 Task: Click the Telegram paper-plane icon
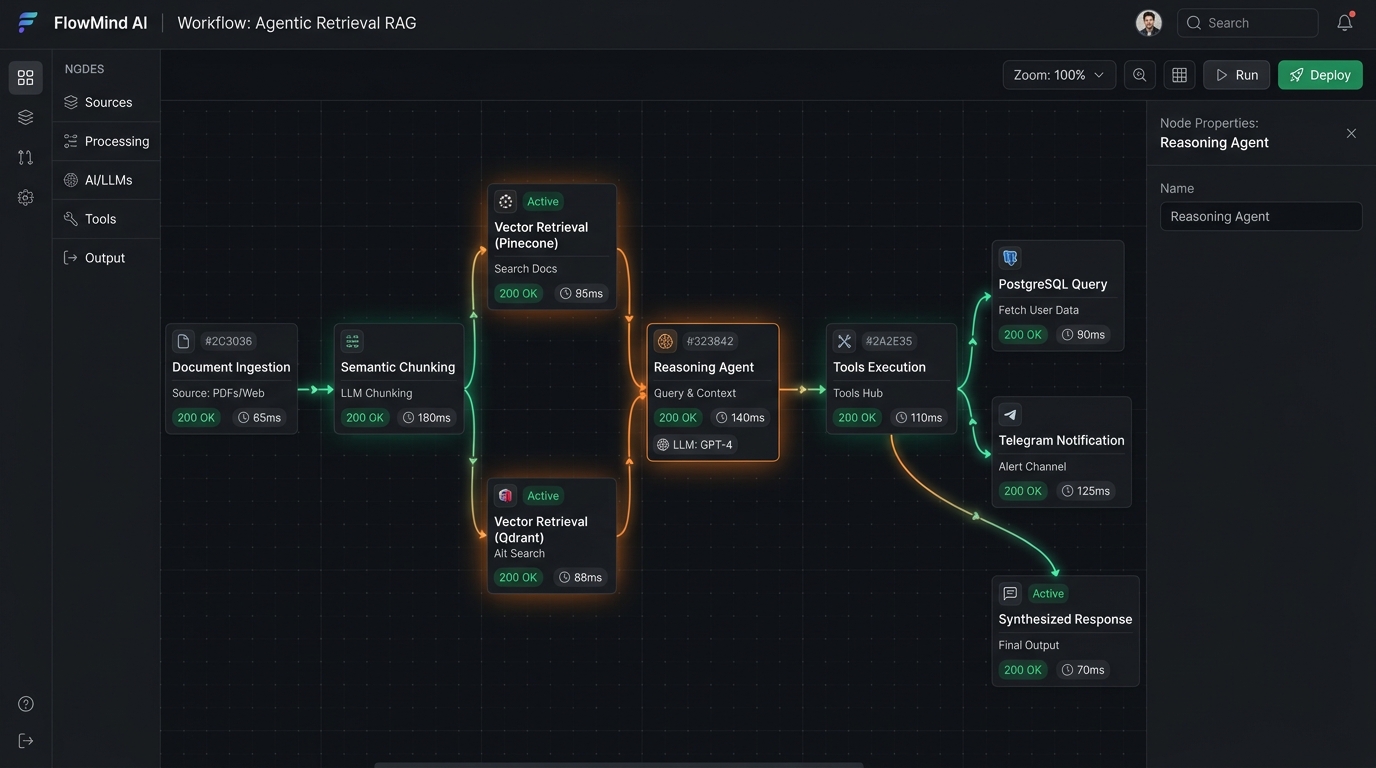pos(1010,414)
